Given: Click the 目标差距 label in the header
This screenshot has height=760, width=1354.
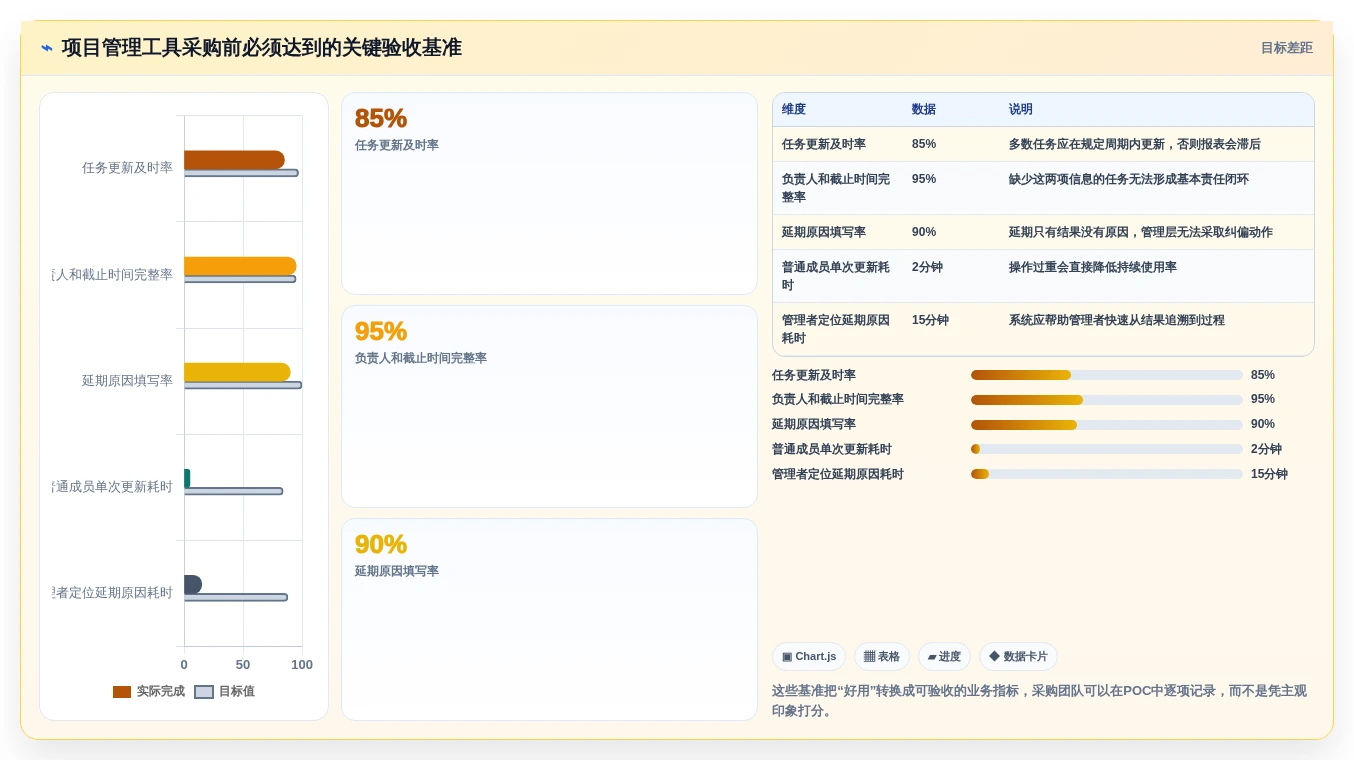Looking at the screenshot, I should [x=1286, y=48].
